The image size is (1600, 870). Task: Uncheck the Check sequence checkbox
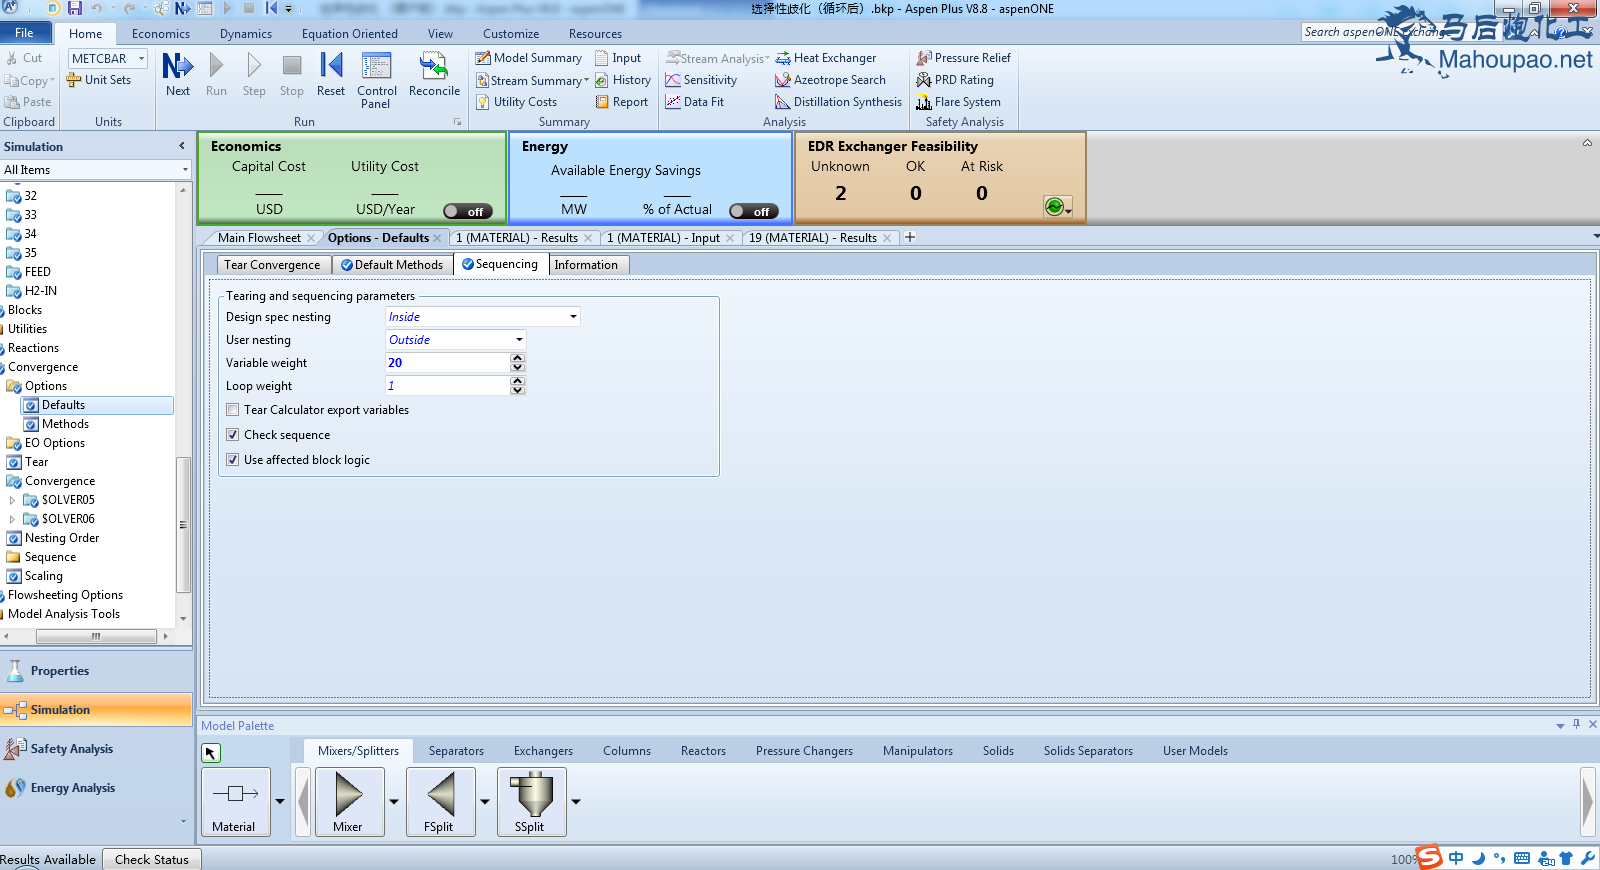(x=233, y=435)
